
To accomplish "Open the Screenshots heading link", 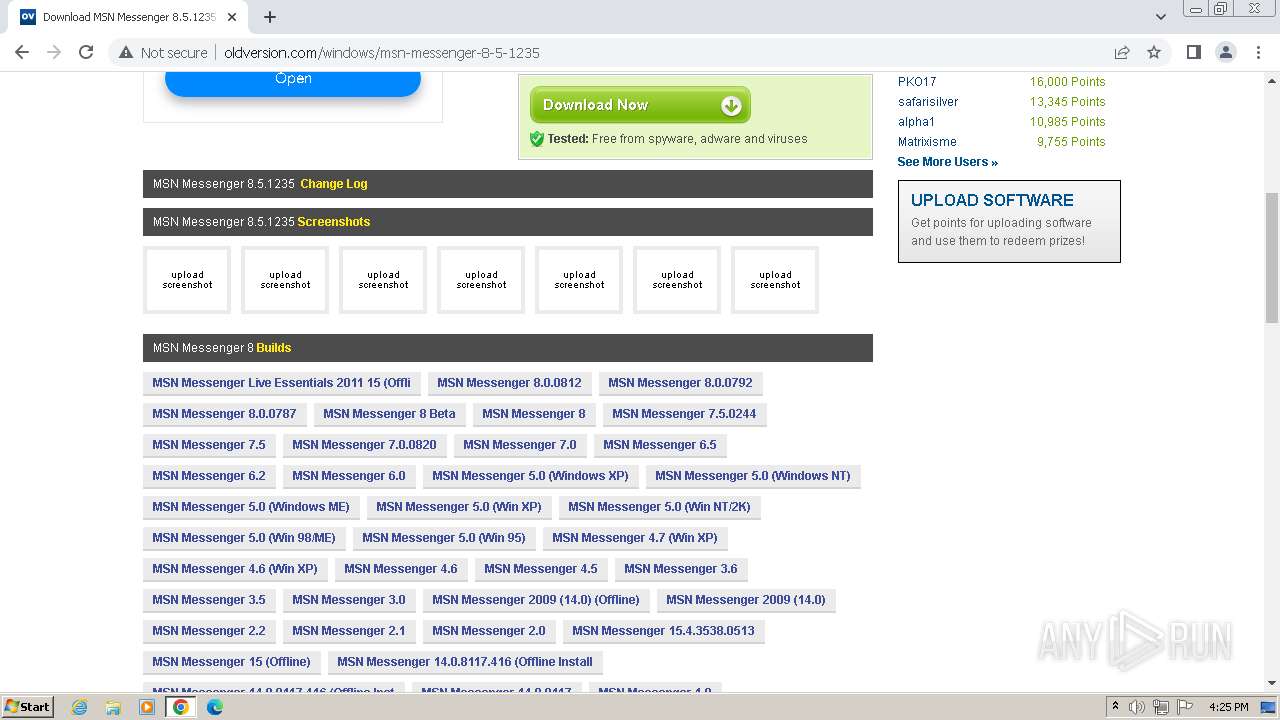I will click(334, 222).
